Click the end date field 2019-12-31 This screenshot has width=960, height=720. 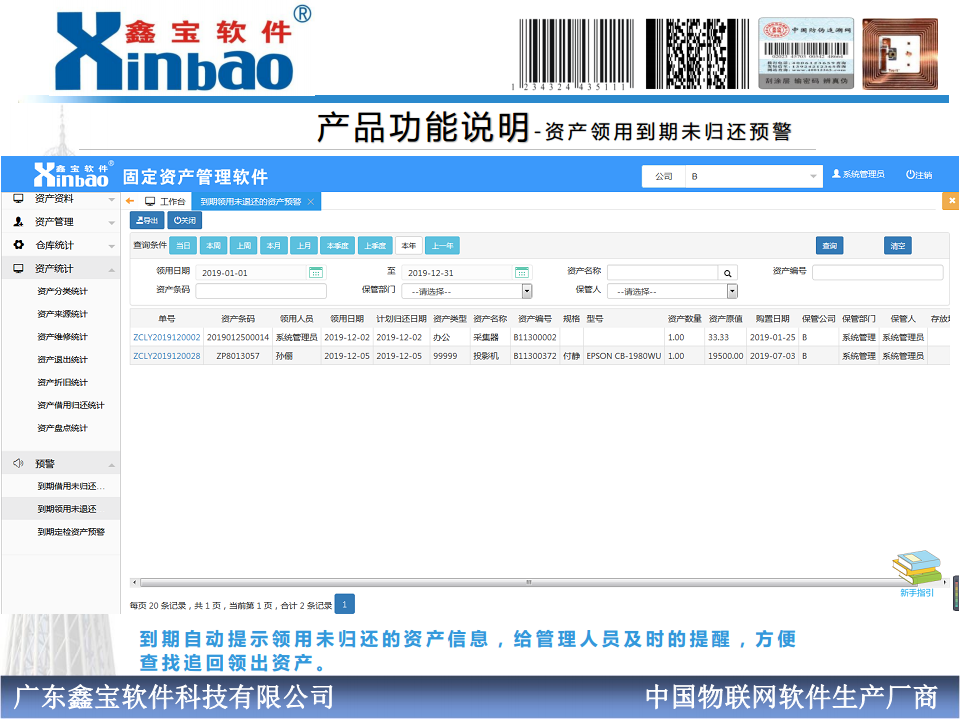[x=457, y=272]
